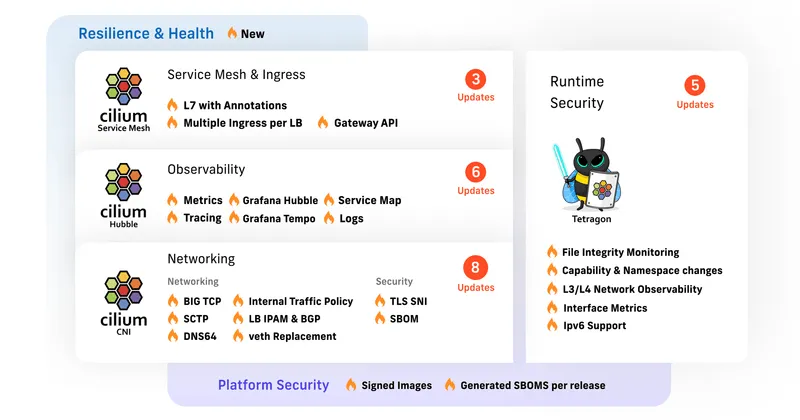Click flame icon next to Gateway API
Screen dimensions: 800x420
coord(323,122)
